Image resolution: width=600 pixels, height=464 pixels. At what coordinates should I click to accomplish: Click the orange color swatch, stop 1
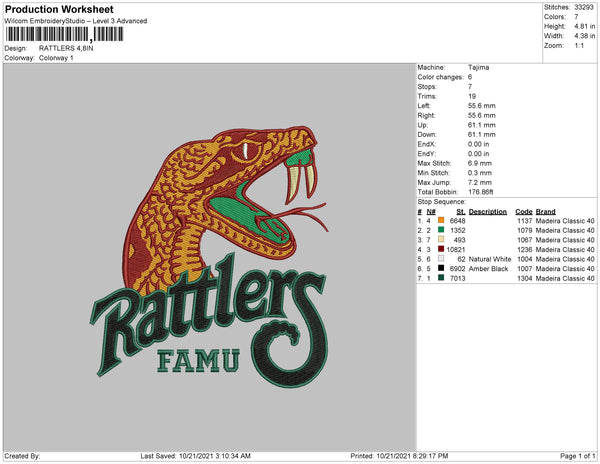point(441,220)
